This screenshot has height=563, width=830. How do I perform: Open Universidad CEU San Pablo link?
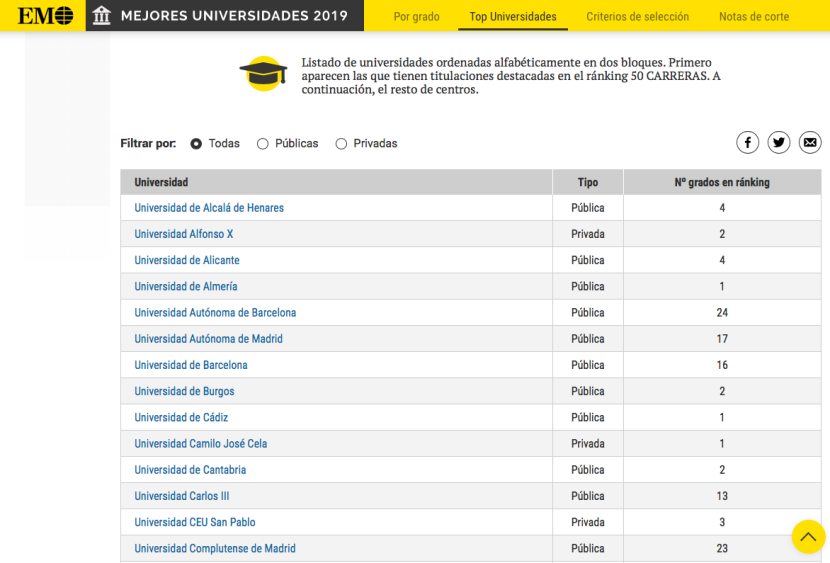click(195, 522)
